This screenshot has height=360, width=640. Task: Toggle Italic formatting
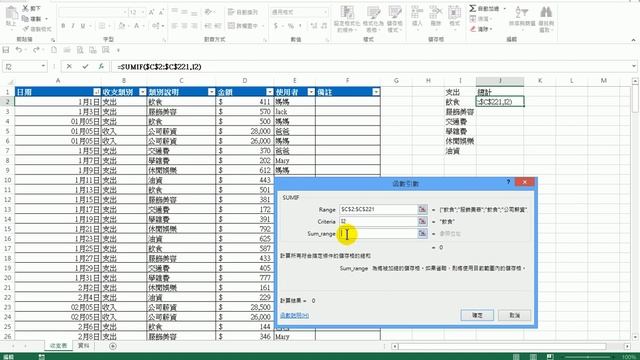click(73, 26)
